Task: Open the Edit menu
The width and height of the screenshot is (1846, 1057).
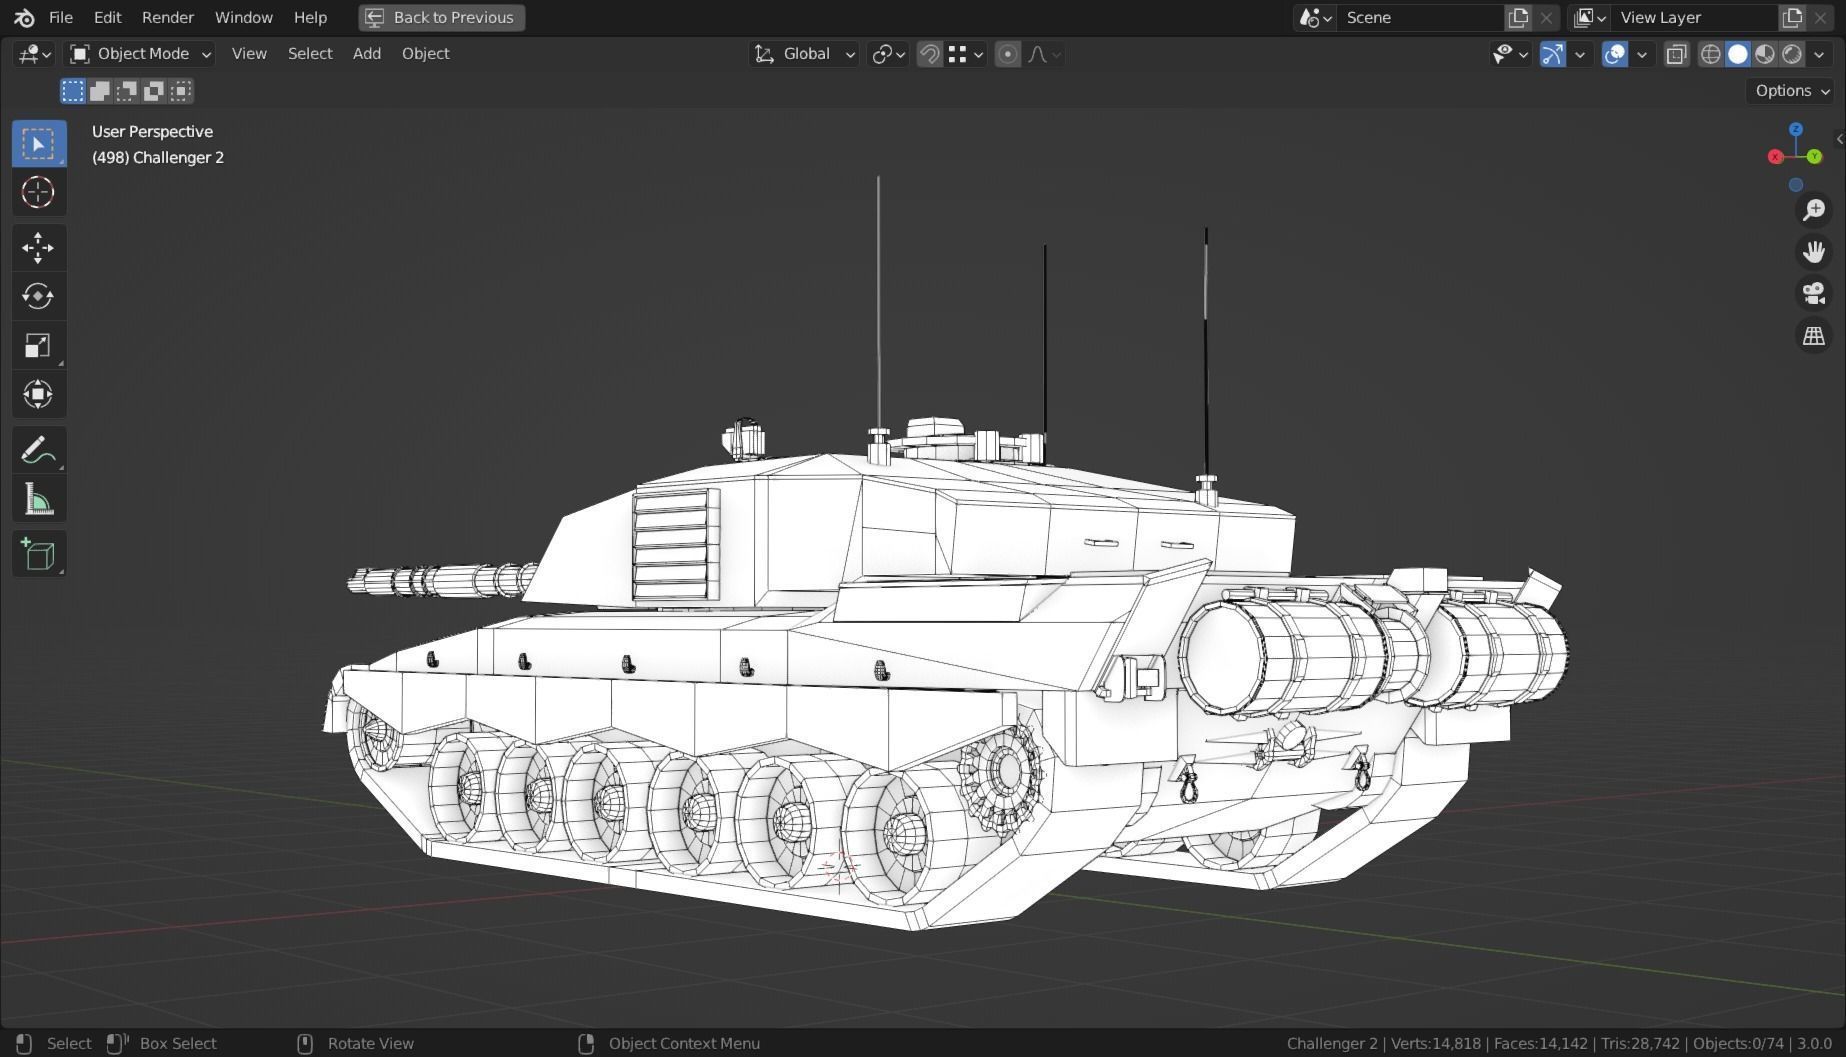Action: coord(107,17)
